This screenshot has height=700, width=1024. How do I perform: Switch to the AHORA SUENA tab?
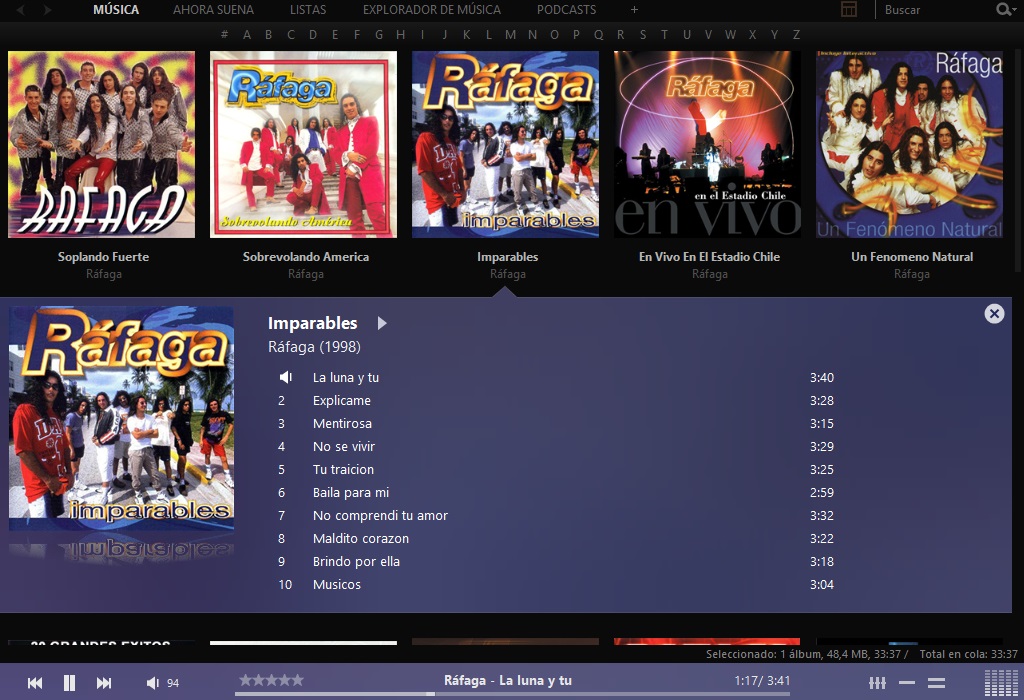pos(213,9)
